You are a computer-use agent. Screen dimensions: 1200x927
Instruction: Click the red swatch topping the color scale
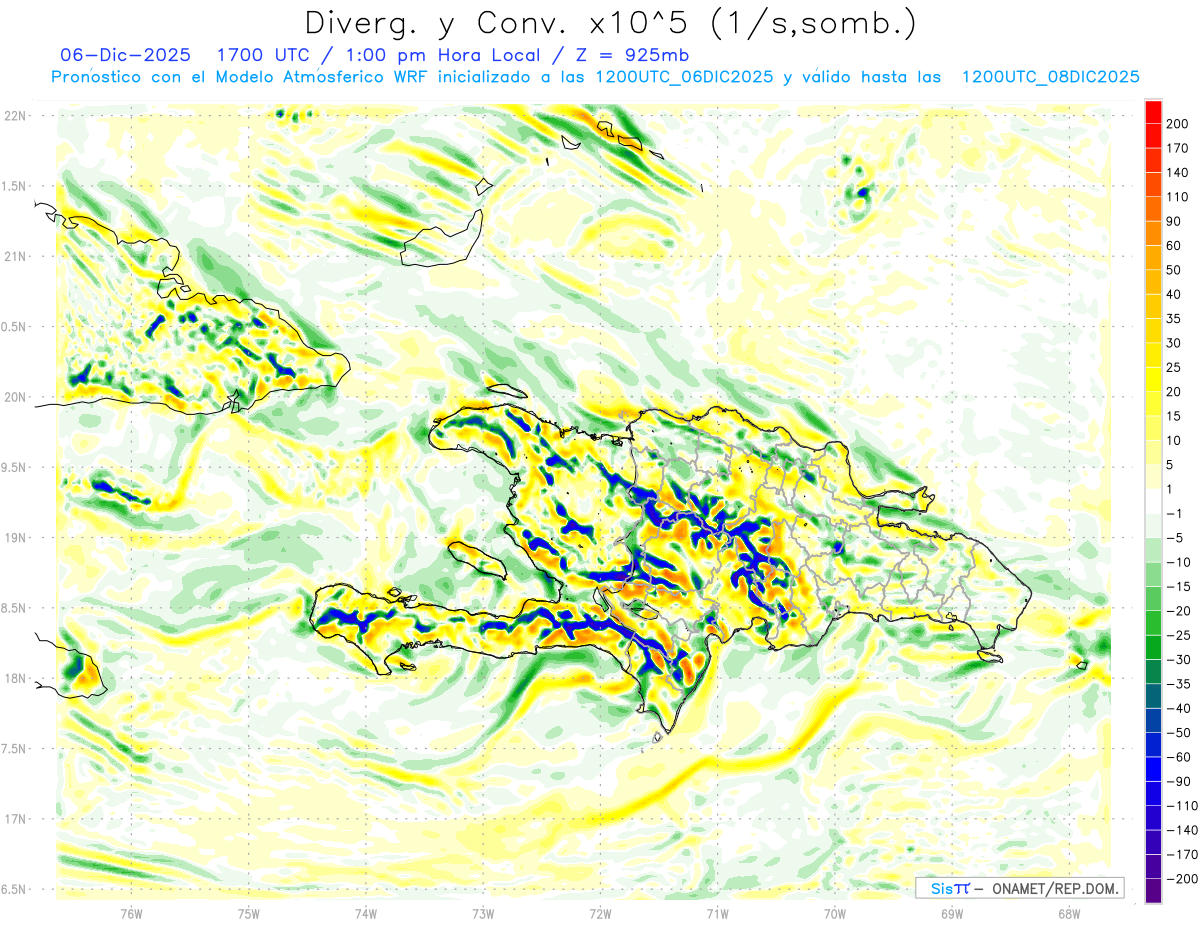1153,111
